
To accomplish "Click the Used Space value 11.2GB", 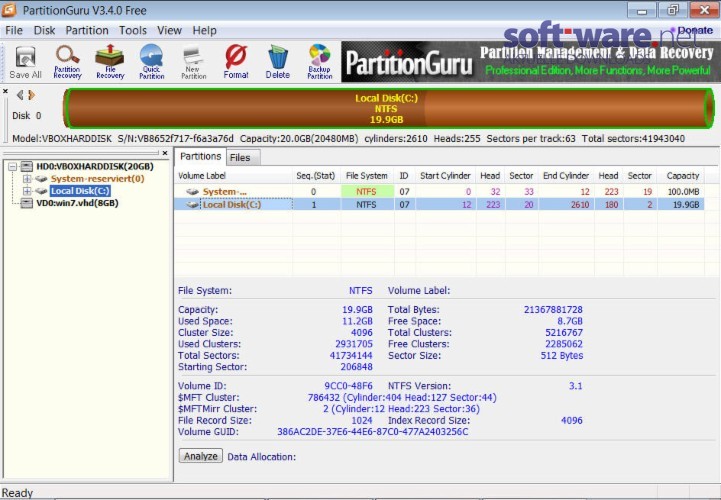I will 357,321.
